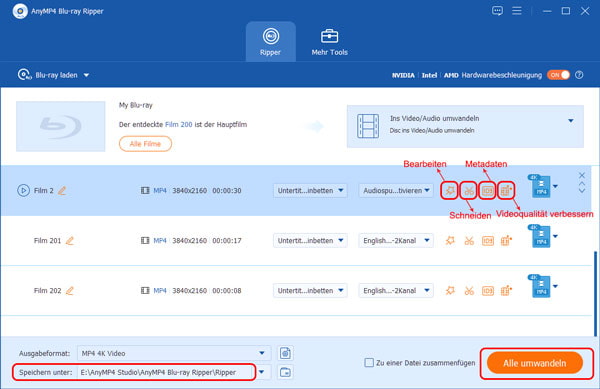Viewport: 600px width, 389px height.
Task: Click the Blu-ray disc thumbnail
Action: click(60, 126)
